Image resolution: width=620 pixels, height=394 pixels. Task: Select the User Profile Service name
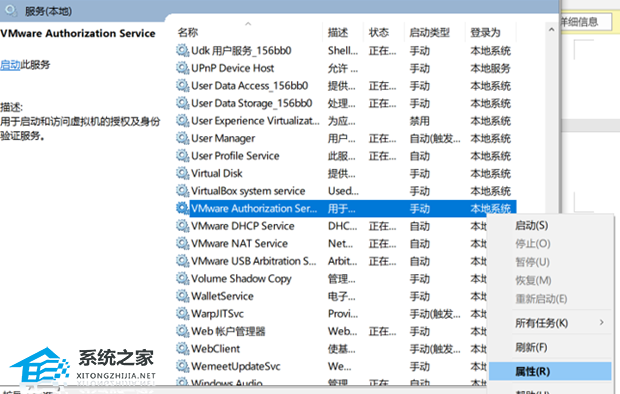click(x=235, y=155)
